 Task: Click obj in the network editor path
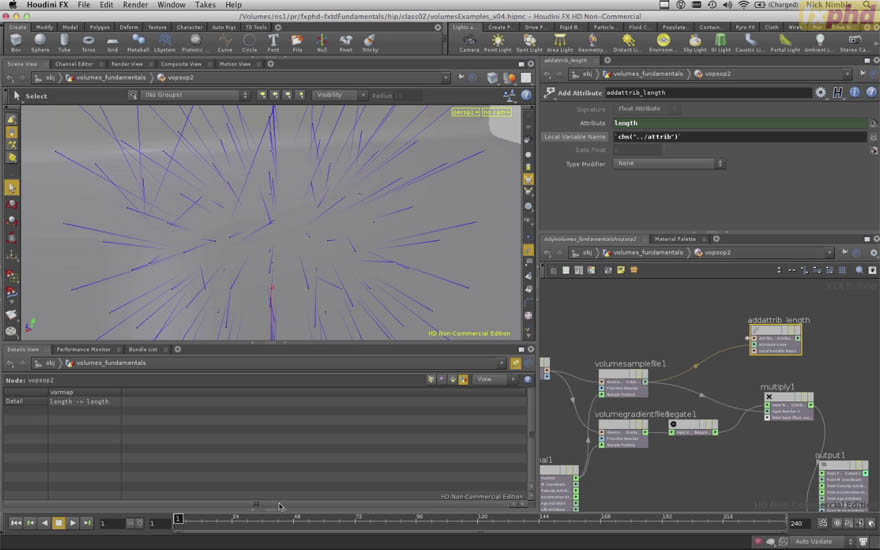tap(586, 253)
